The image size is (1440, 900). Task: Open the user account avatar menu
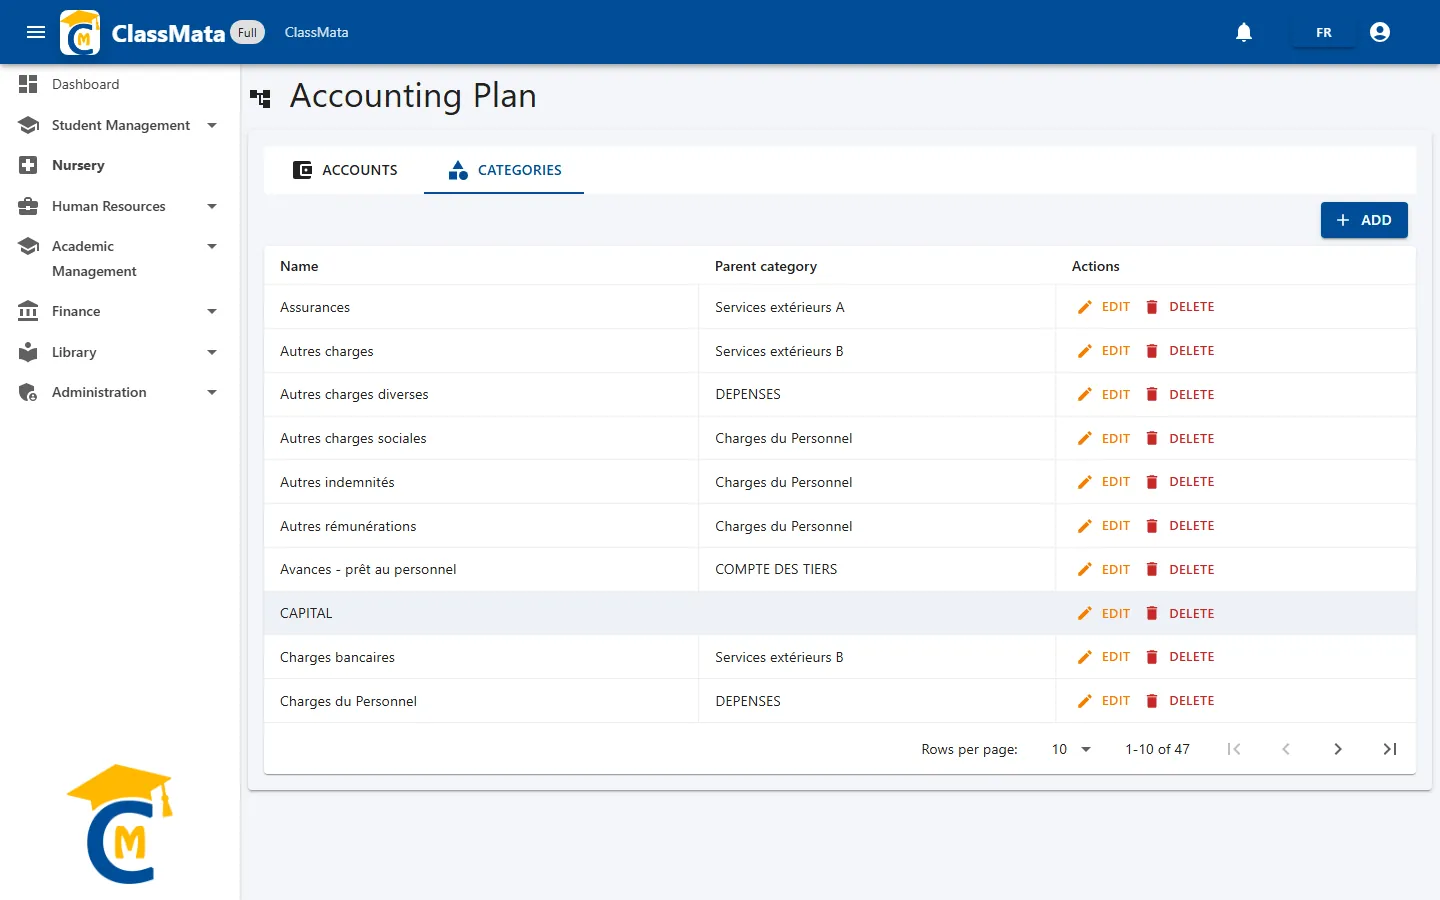(1380, 32)
